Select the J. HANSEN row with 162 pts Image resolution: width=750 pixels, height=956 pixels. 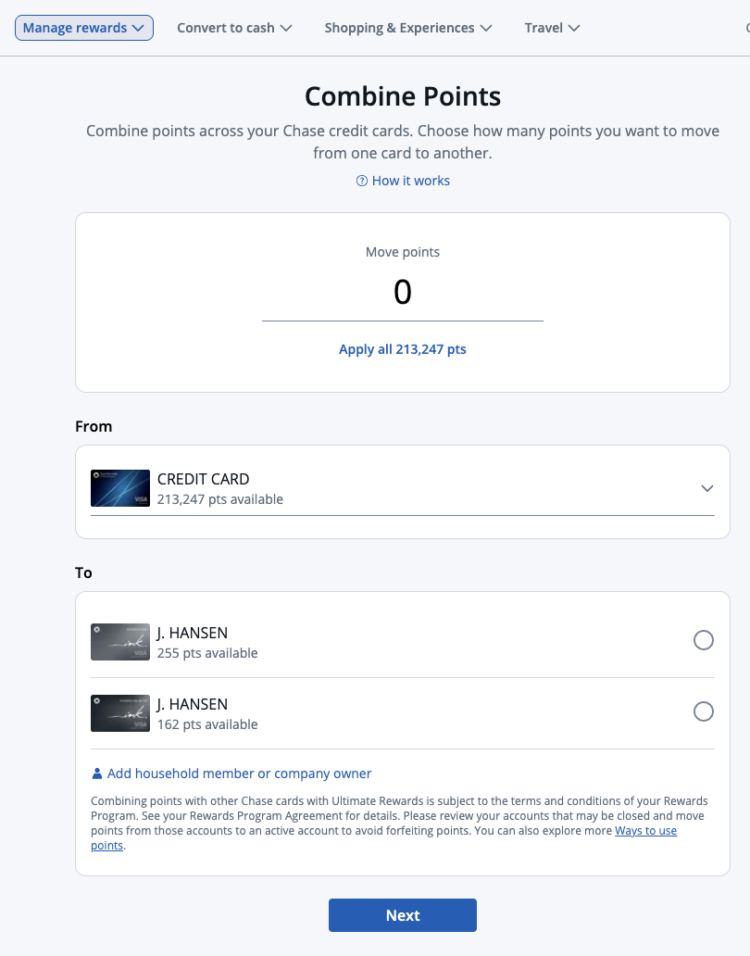click(x=400, y=712)
